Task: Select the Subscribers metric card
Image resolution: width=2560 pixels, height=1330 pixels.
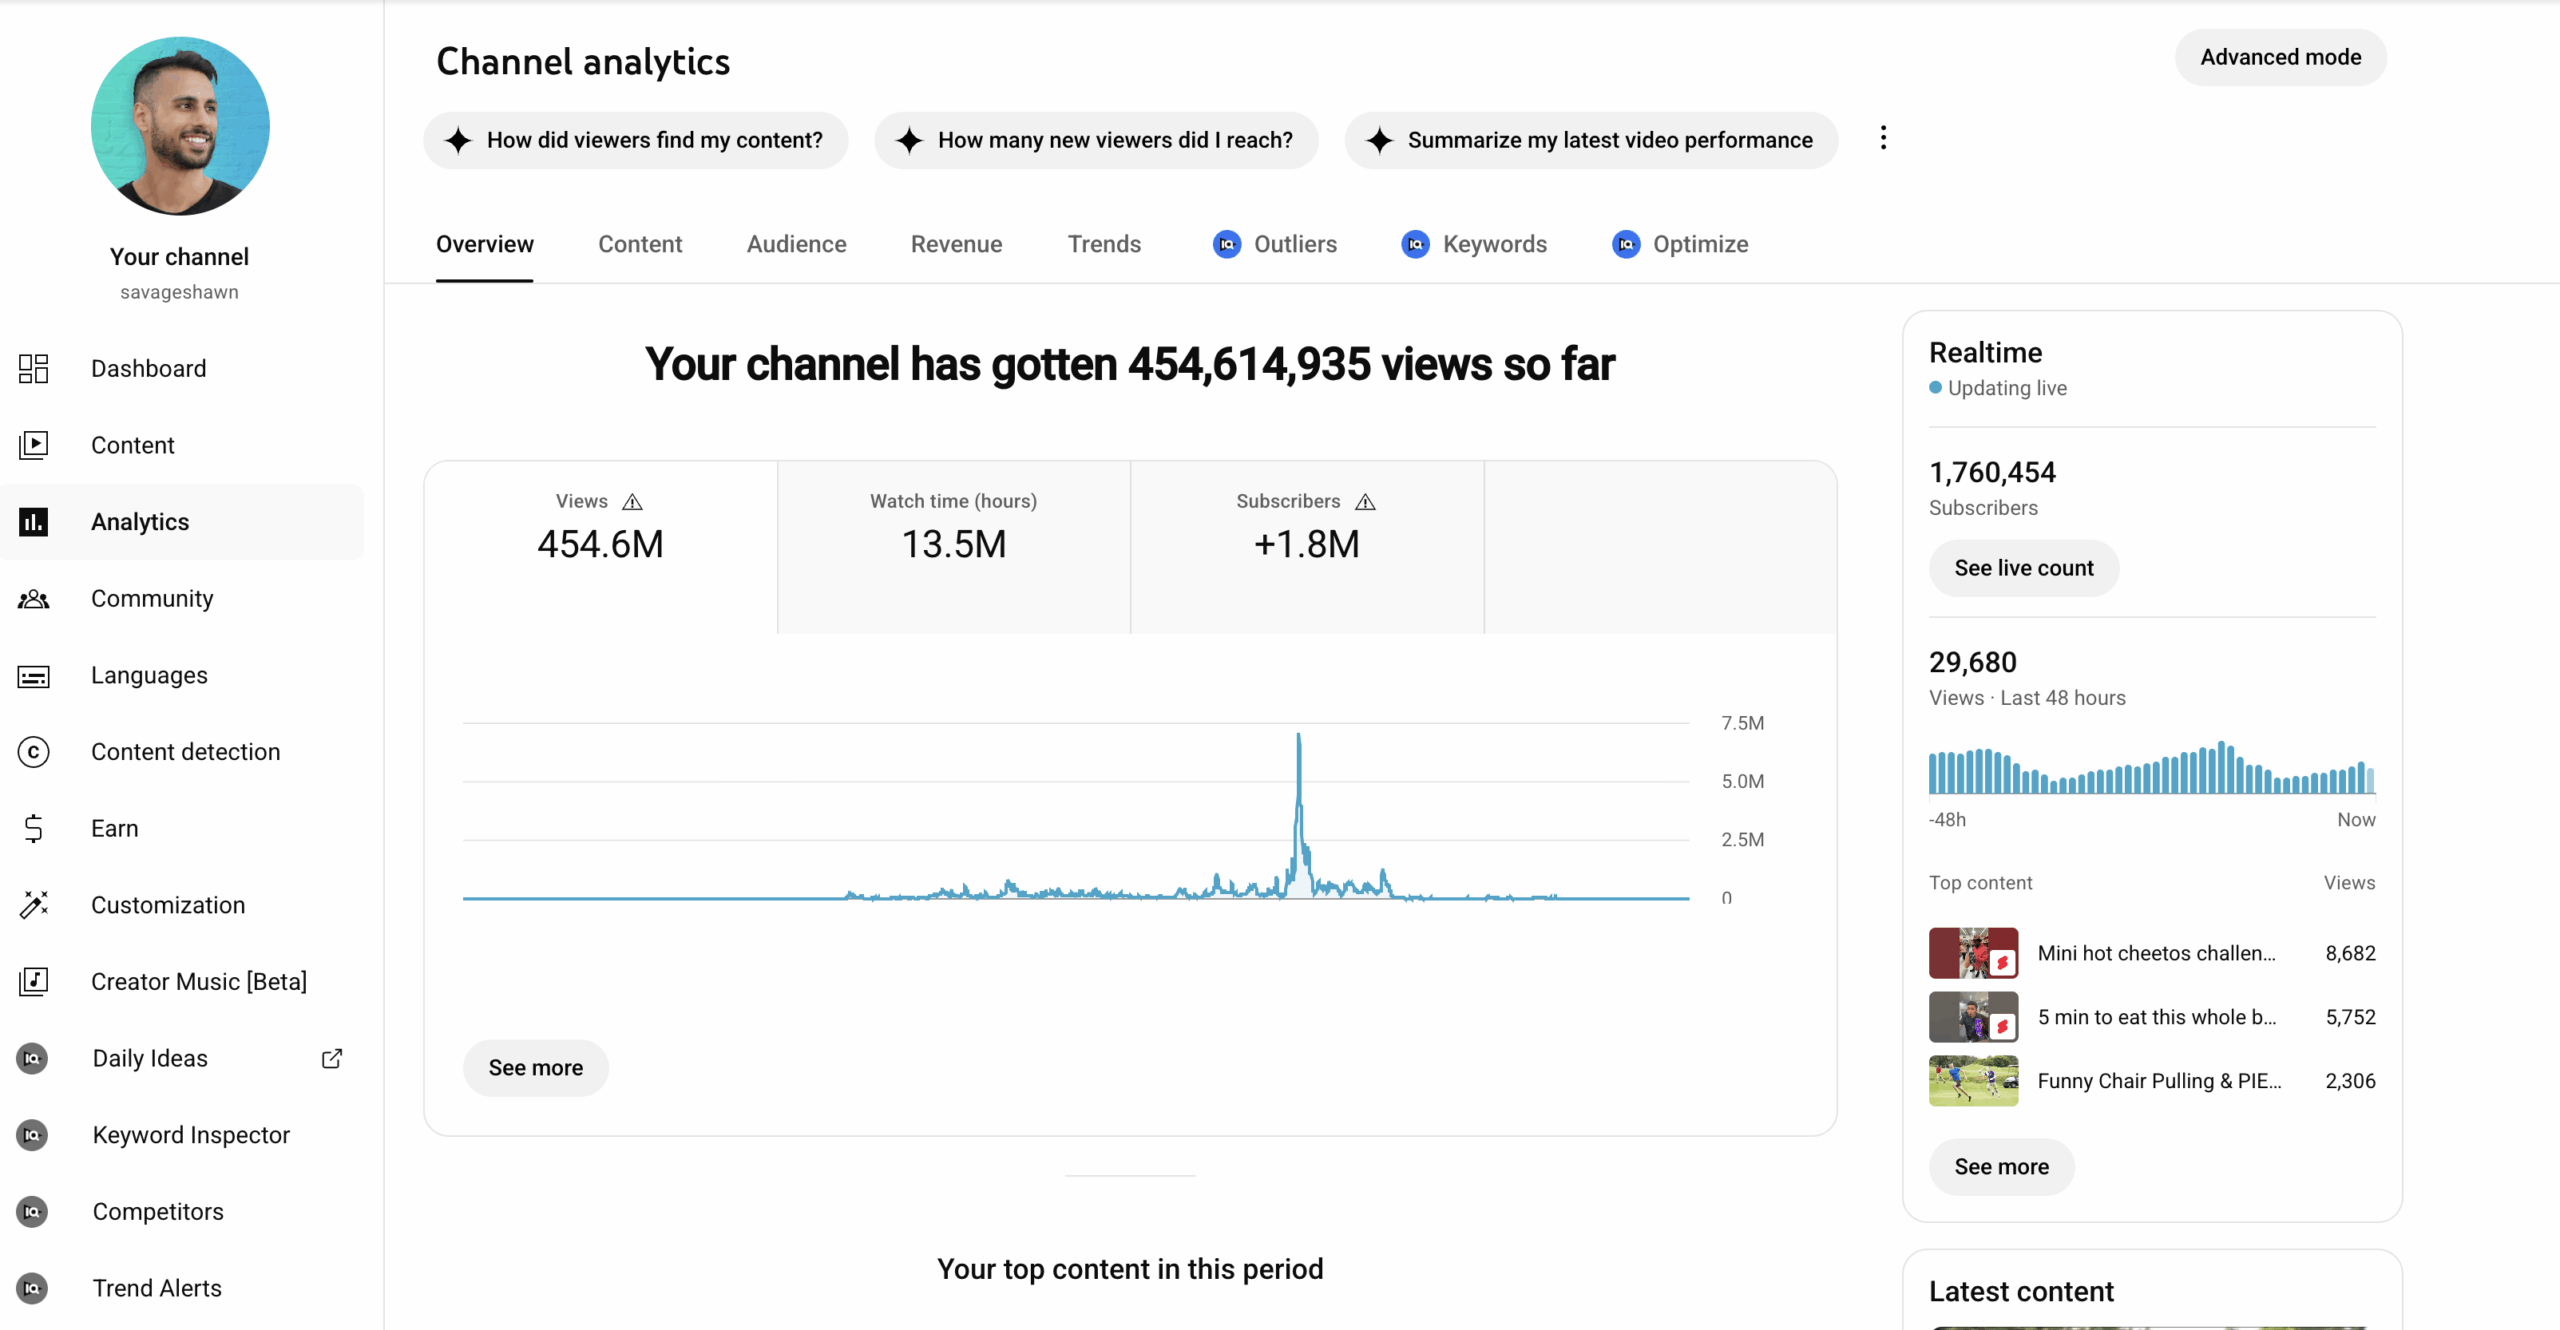Action: click(x=1306, y=546)
